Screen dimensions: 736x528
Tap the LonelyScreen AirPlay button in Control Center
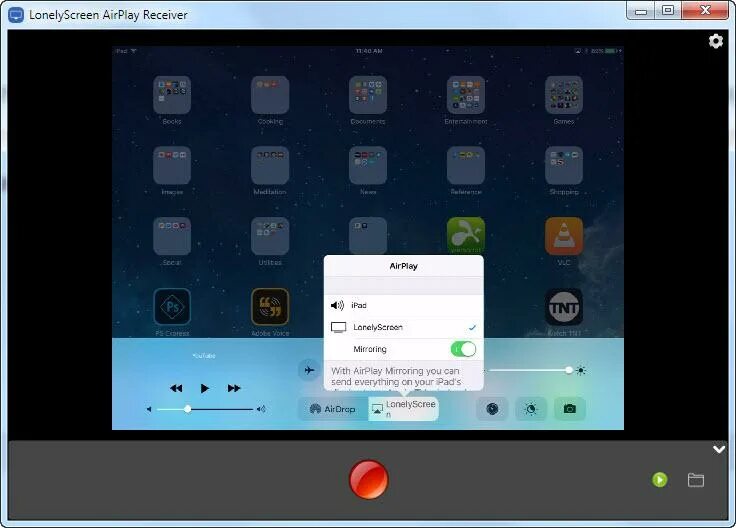(x=403, y=409)
